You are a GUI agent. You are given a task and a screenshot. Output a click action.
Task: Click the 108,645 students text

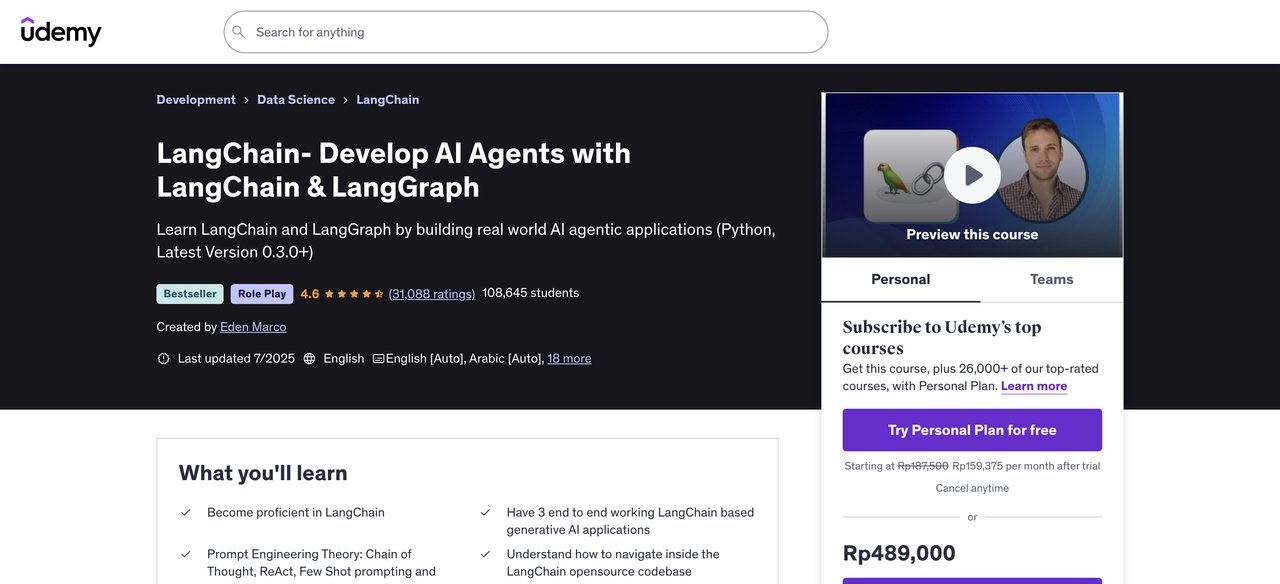pos(530,293)
